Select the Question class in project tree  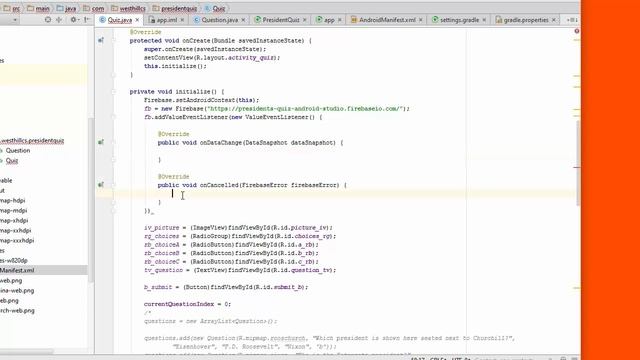(18, 151)
